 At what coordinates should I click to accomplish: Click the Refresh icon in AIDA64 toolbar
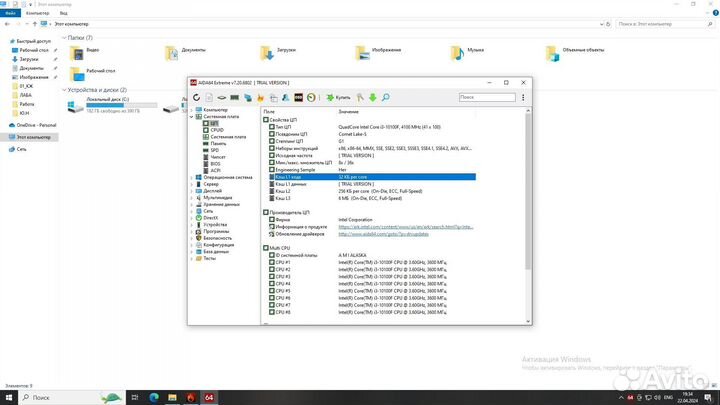point(197,97)
